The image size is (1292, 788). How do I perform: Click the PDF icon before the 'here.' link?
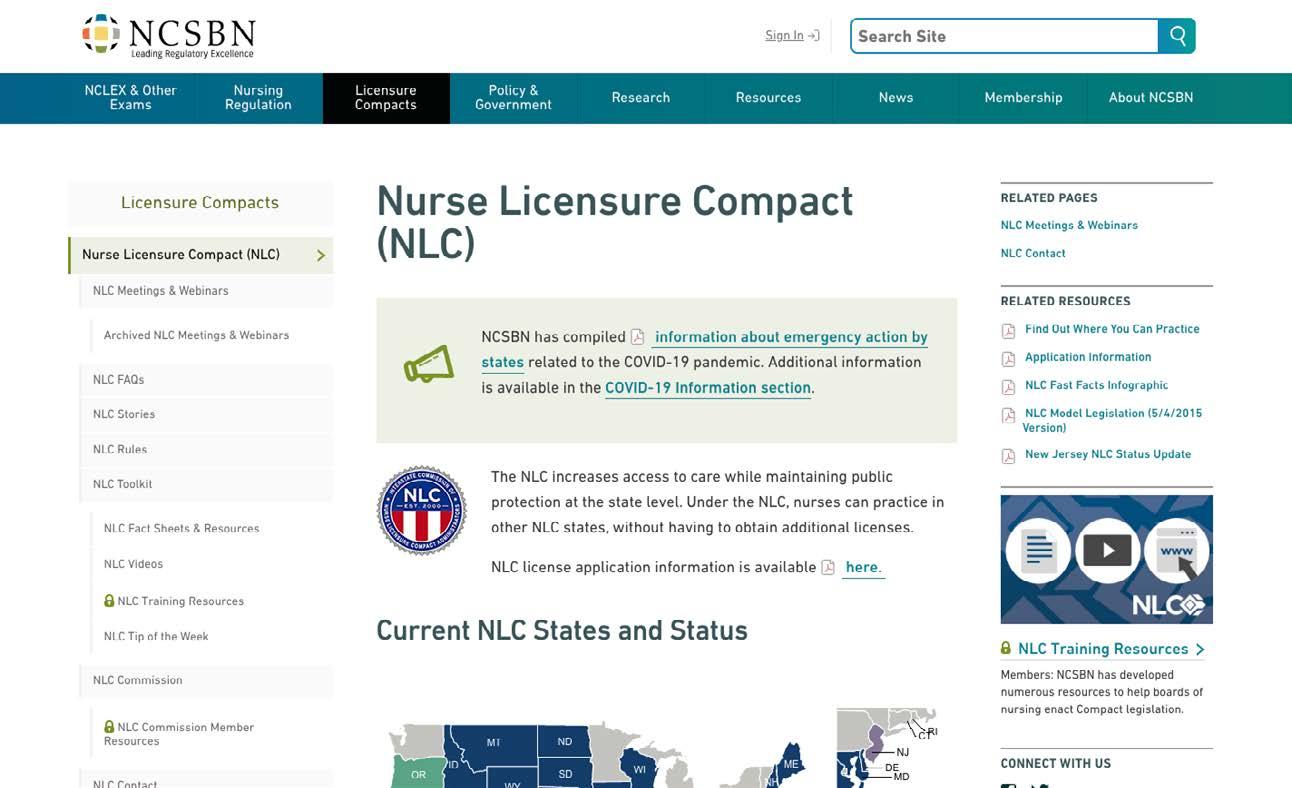click(828, 567)
